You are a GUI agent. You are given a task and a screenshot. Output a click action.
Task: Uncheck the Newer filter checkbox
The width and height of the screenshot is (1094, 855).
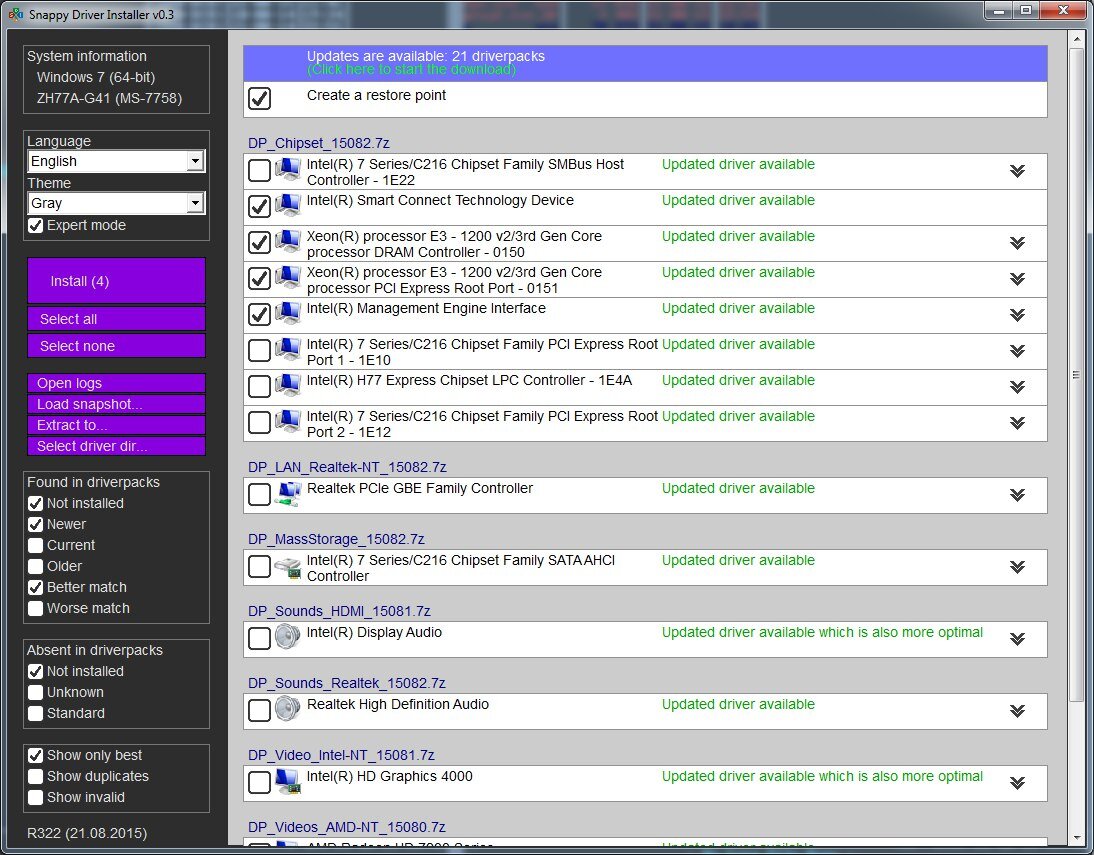pyautogui.click(x=36, y=524)
